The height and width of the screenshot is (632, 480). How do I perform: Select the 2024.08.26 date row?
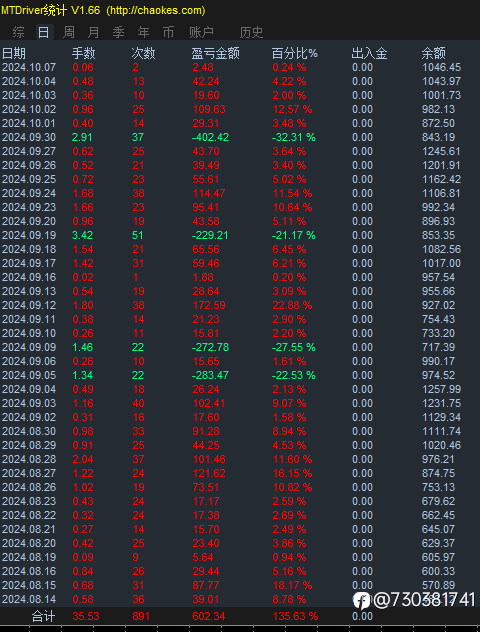click(29, 487)
